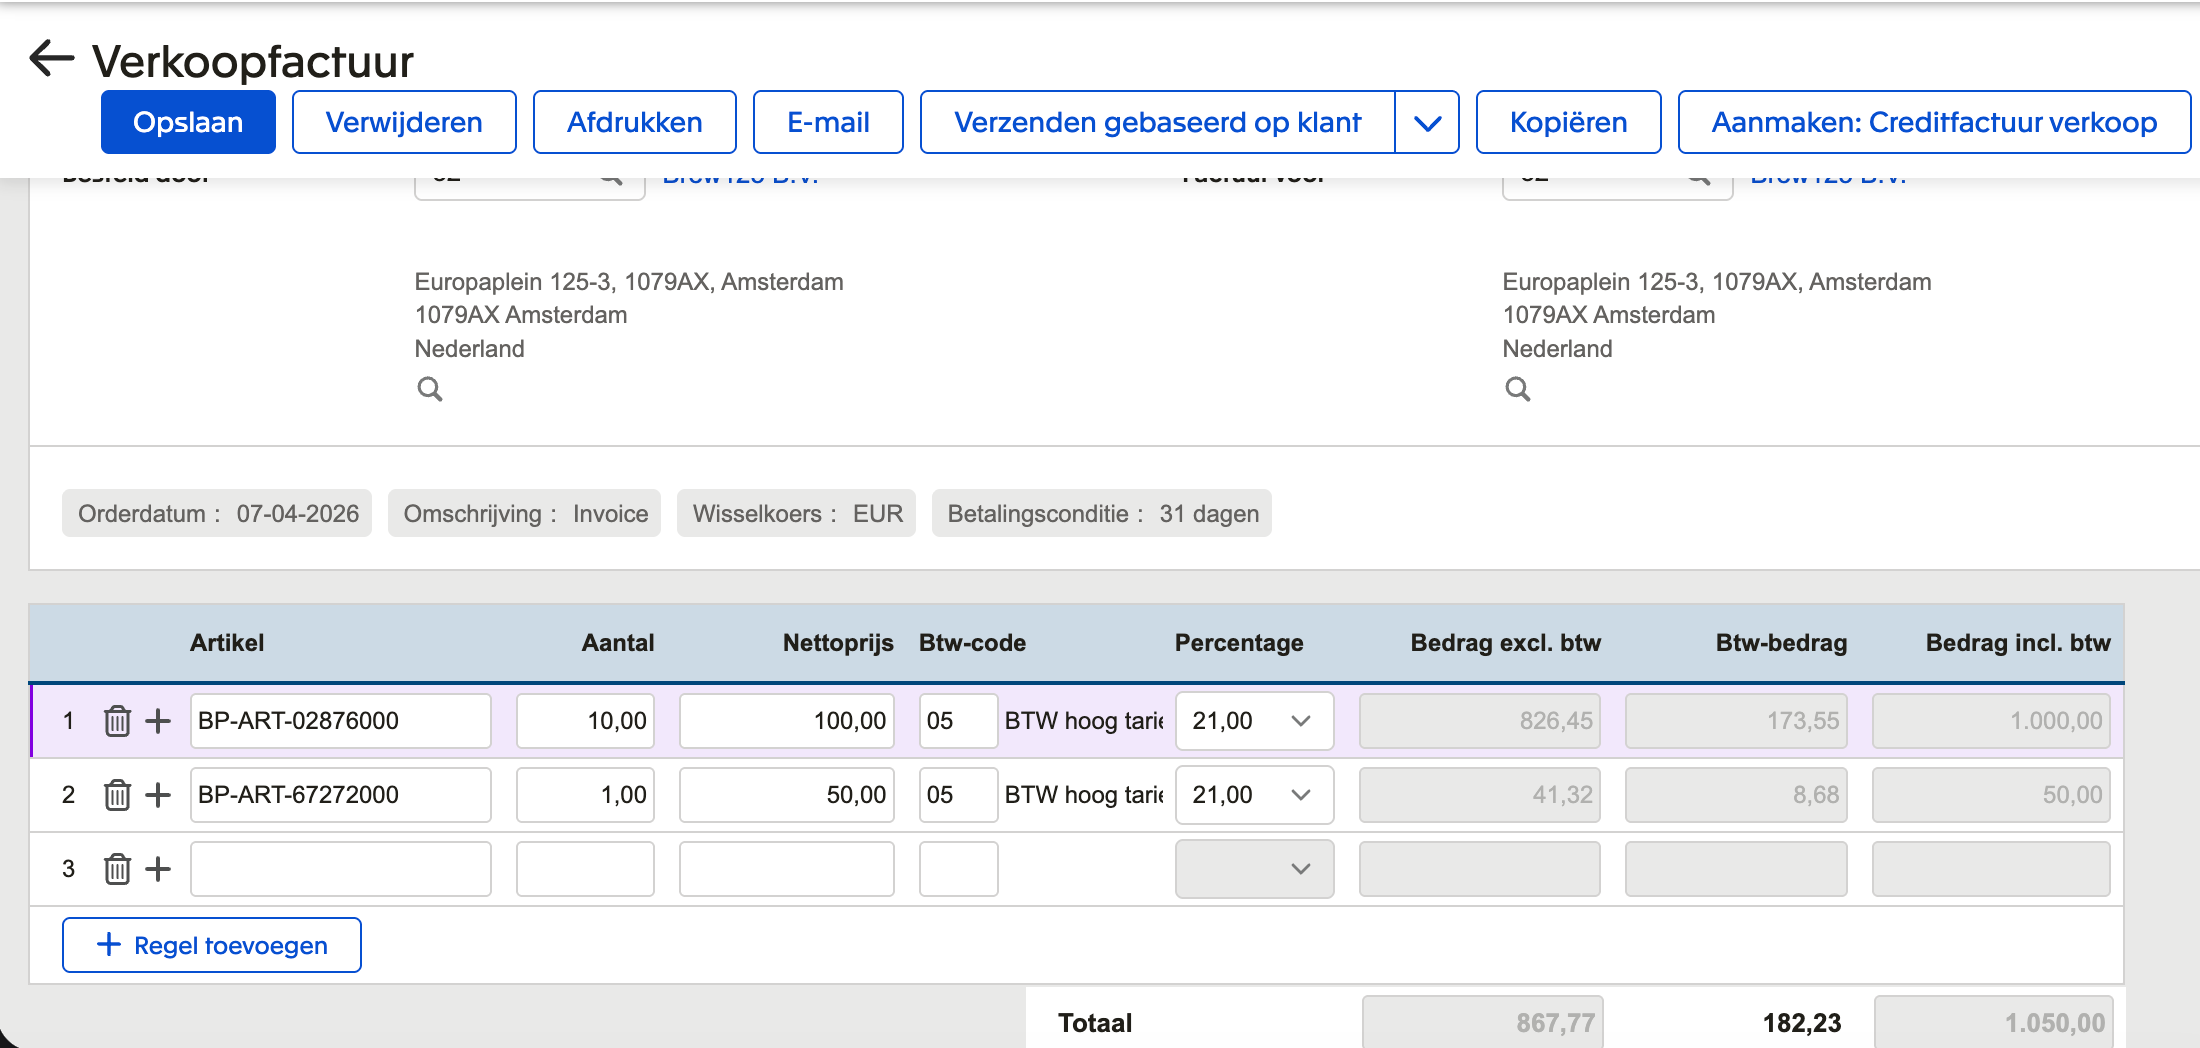Click the empty Btw-code field on line 3
The width and height of the screenshot is (2200, 1048).
coord(958,868)
